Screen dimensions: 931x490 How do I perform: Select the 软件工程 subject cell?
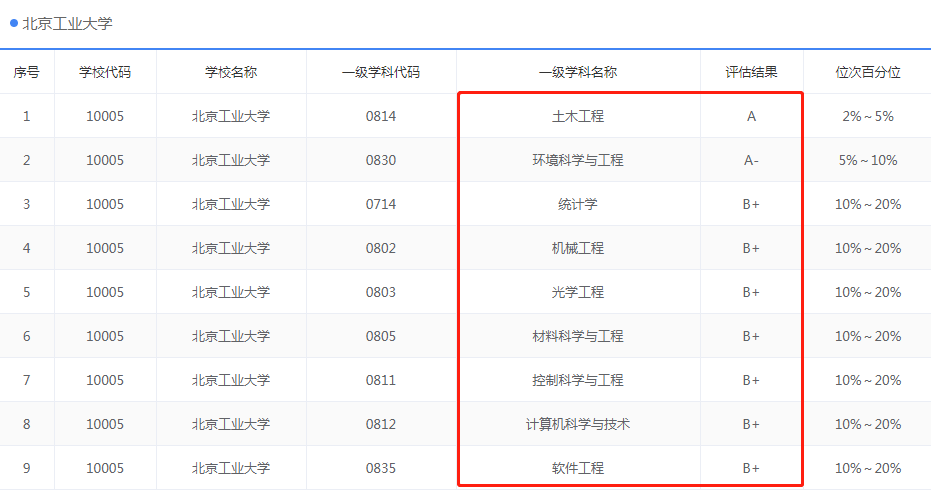tap(578, 468)
